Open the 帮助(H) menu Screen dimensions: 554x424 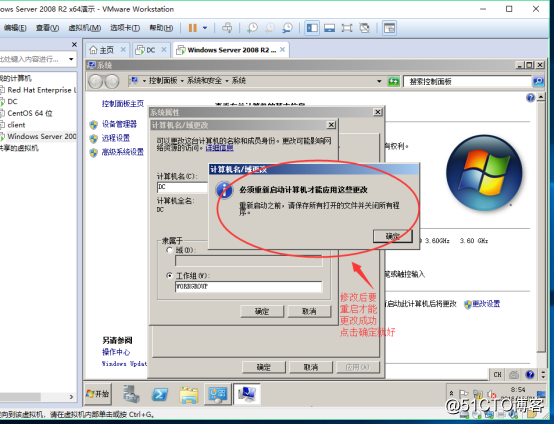point(161,28)
